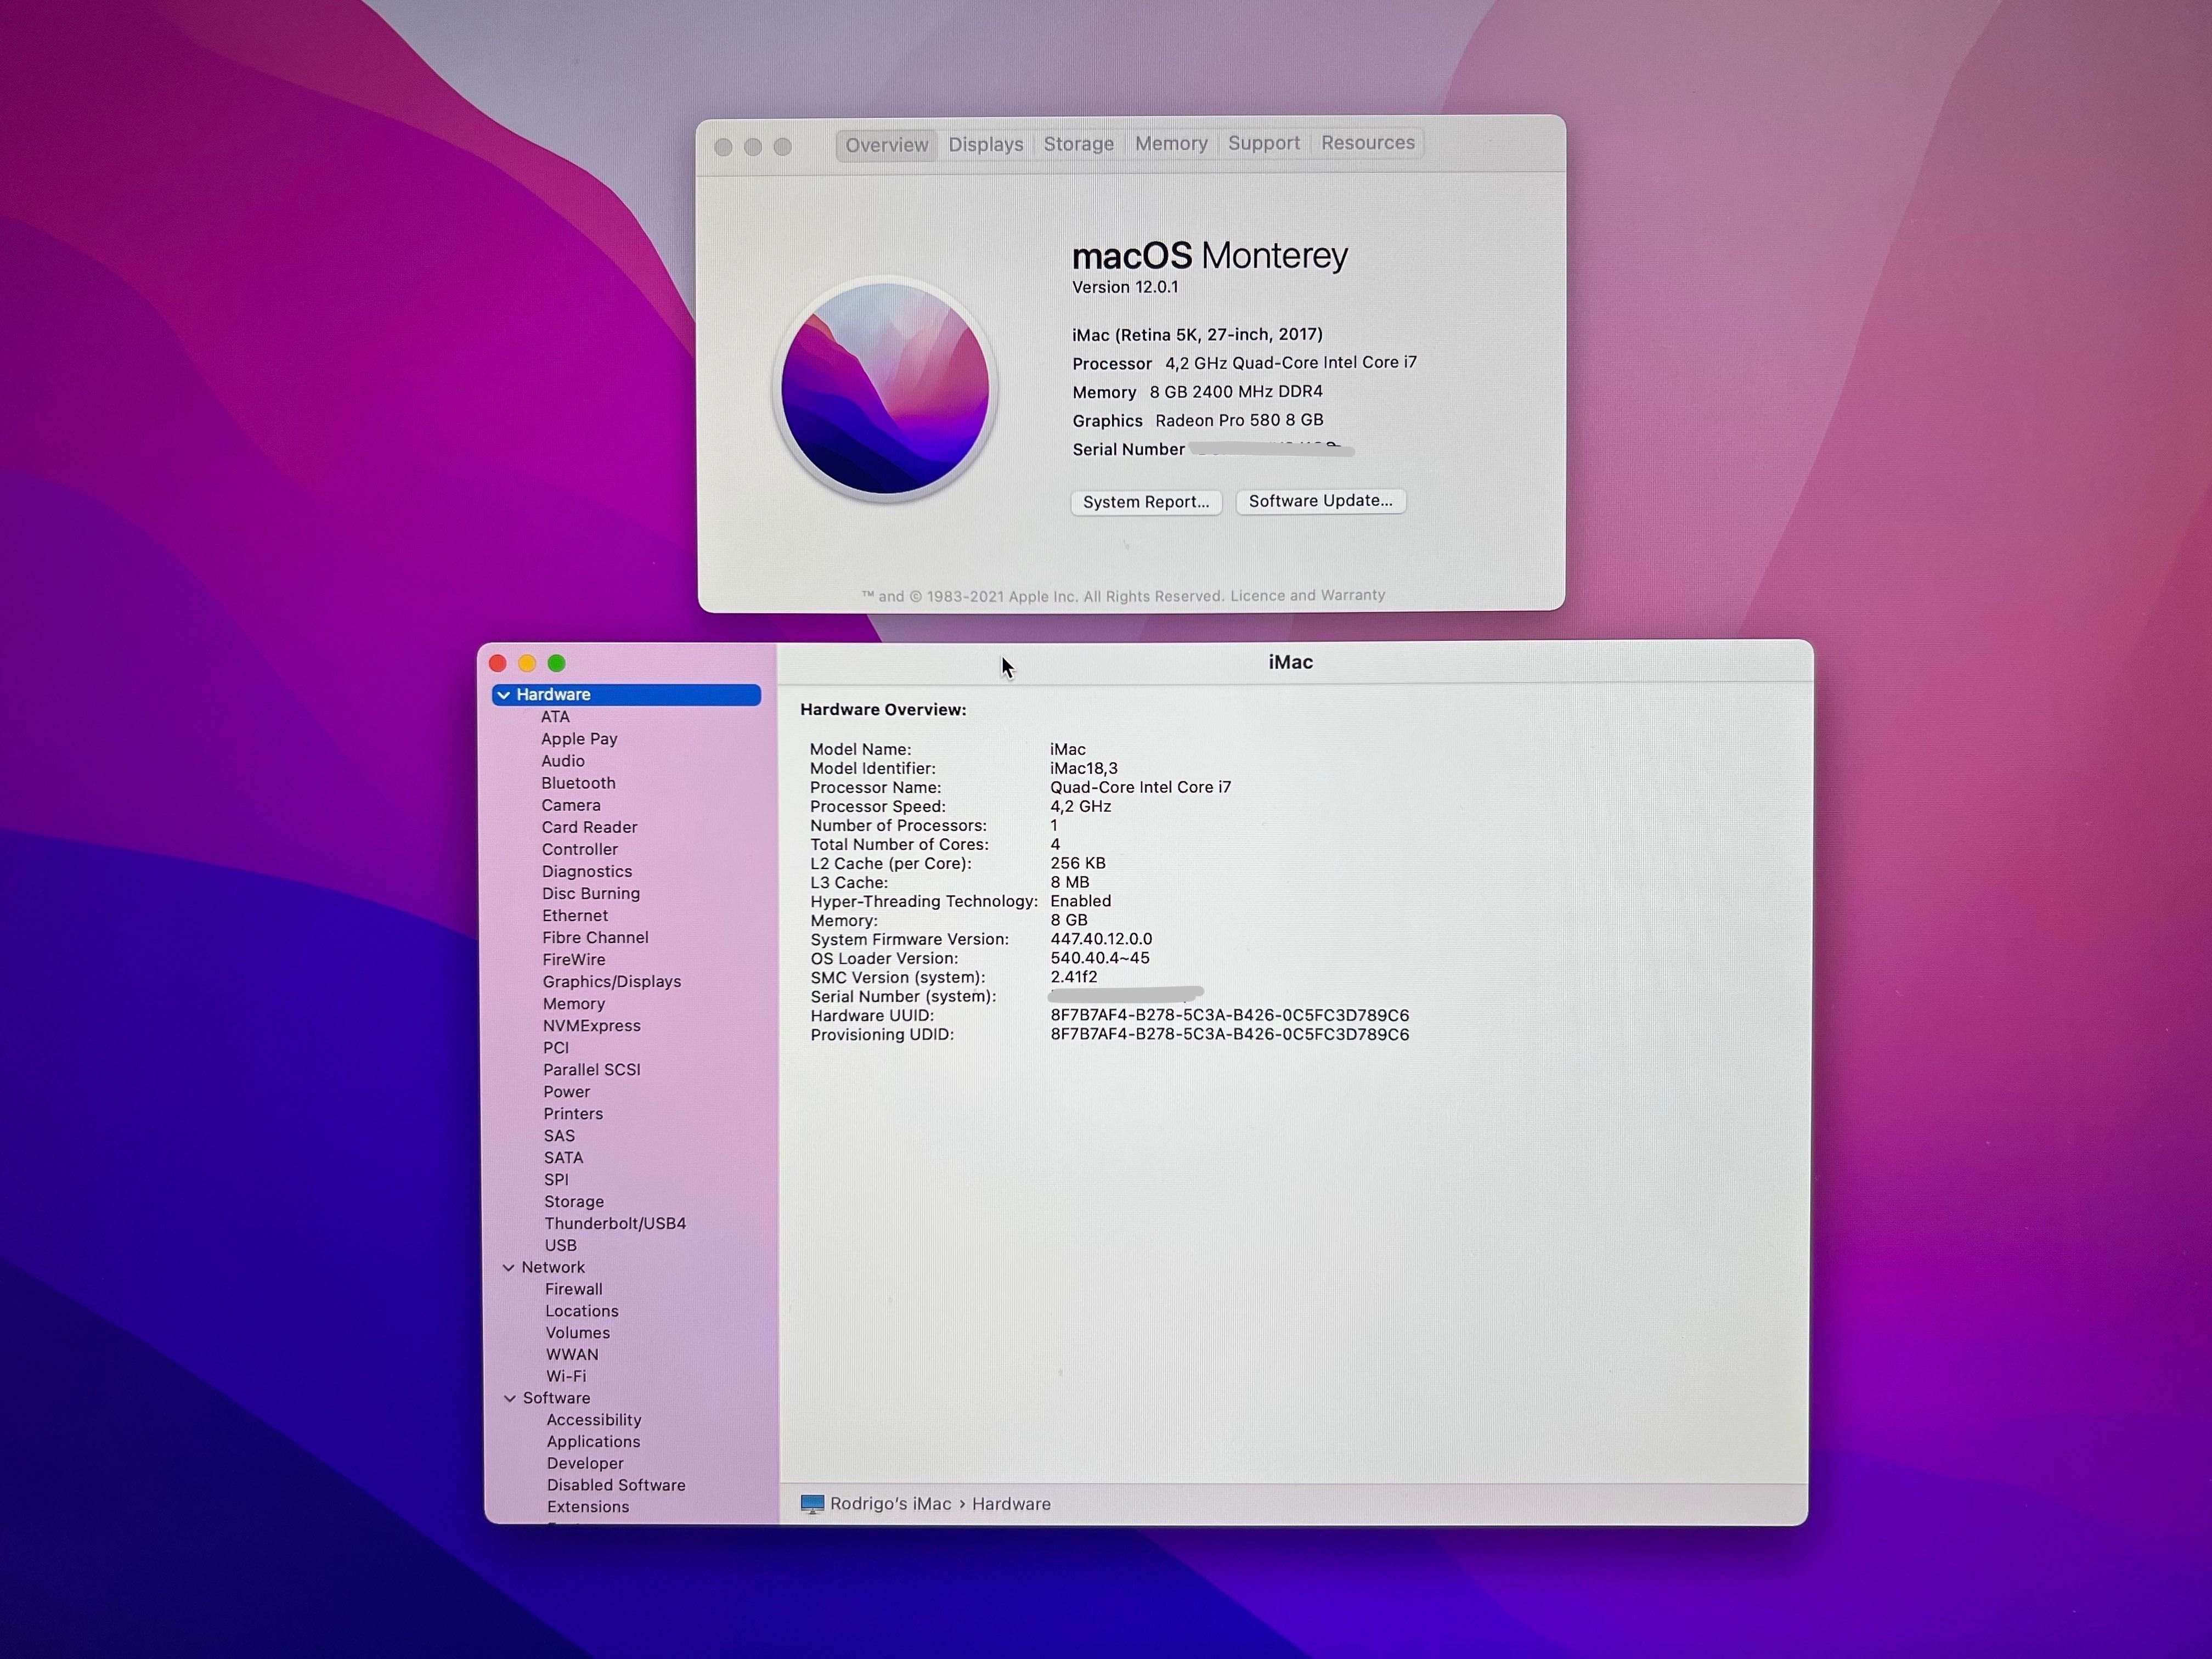Select Printers in the sidebar
Image resolution: width=2212 pixels, height=1659 pixels.
tap(573, 1114)
